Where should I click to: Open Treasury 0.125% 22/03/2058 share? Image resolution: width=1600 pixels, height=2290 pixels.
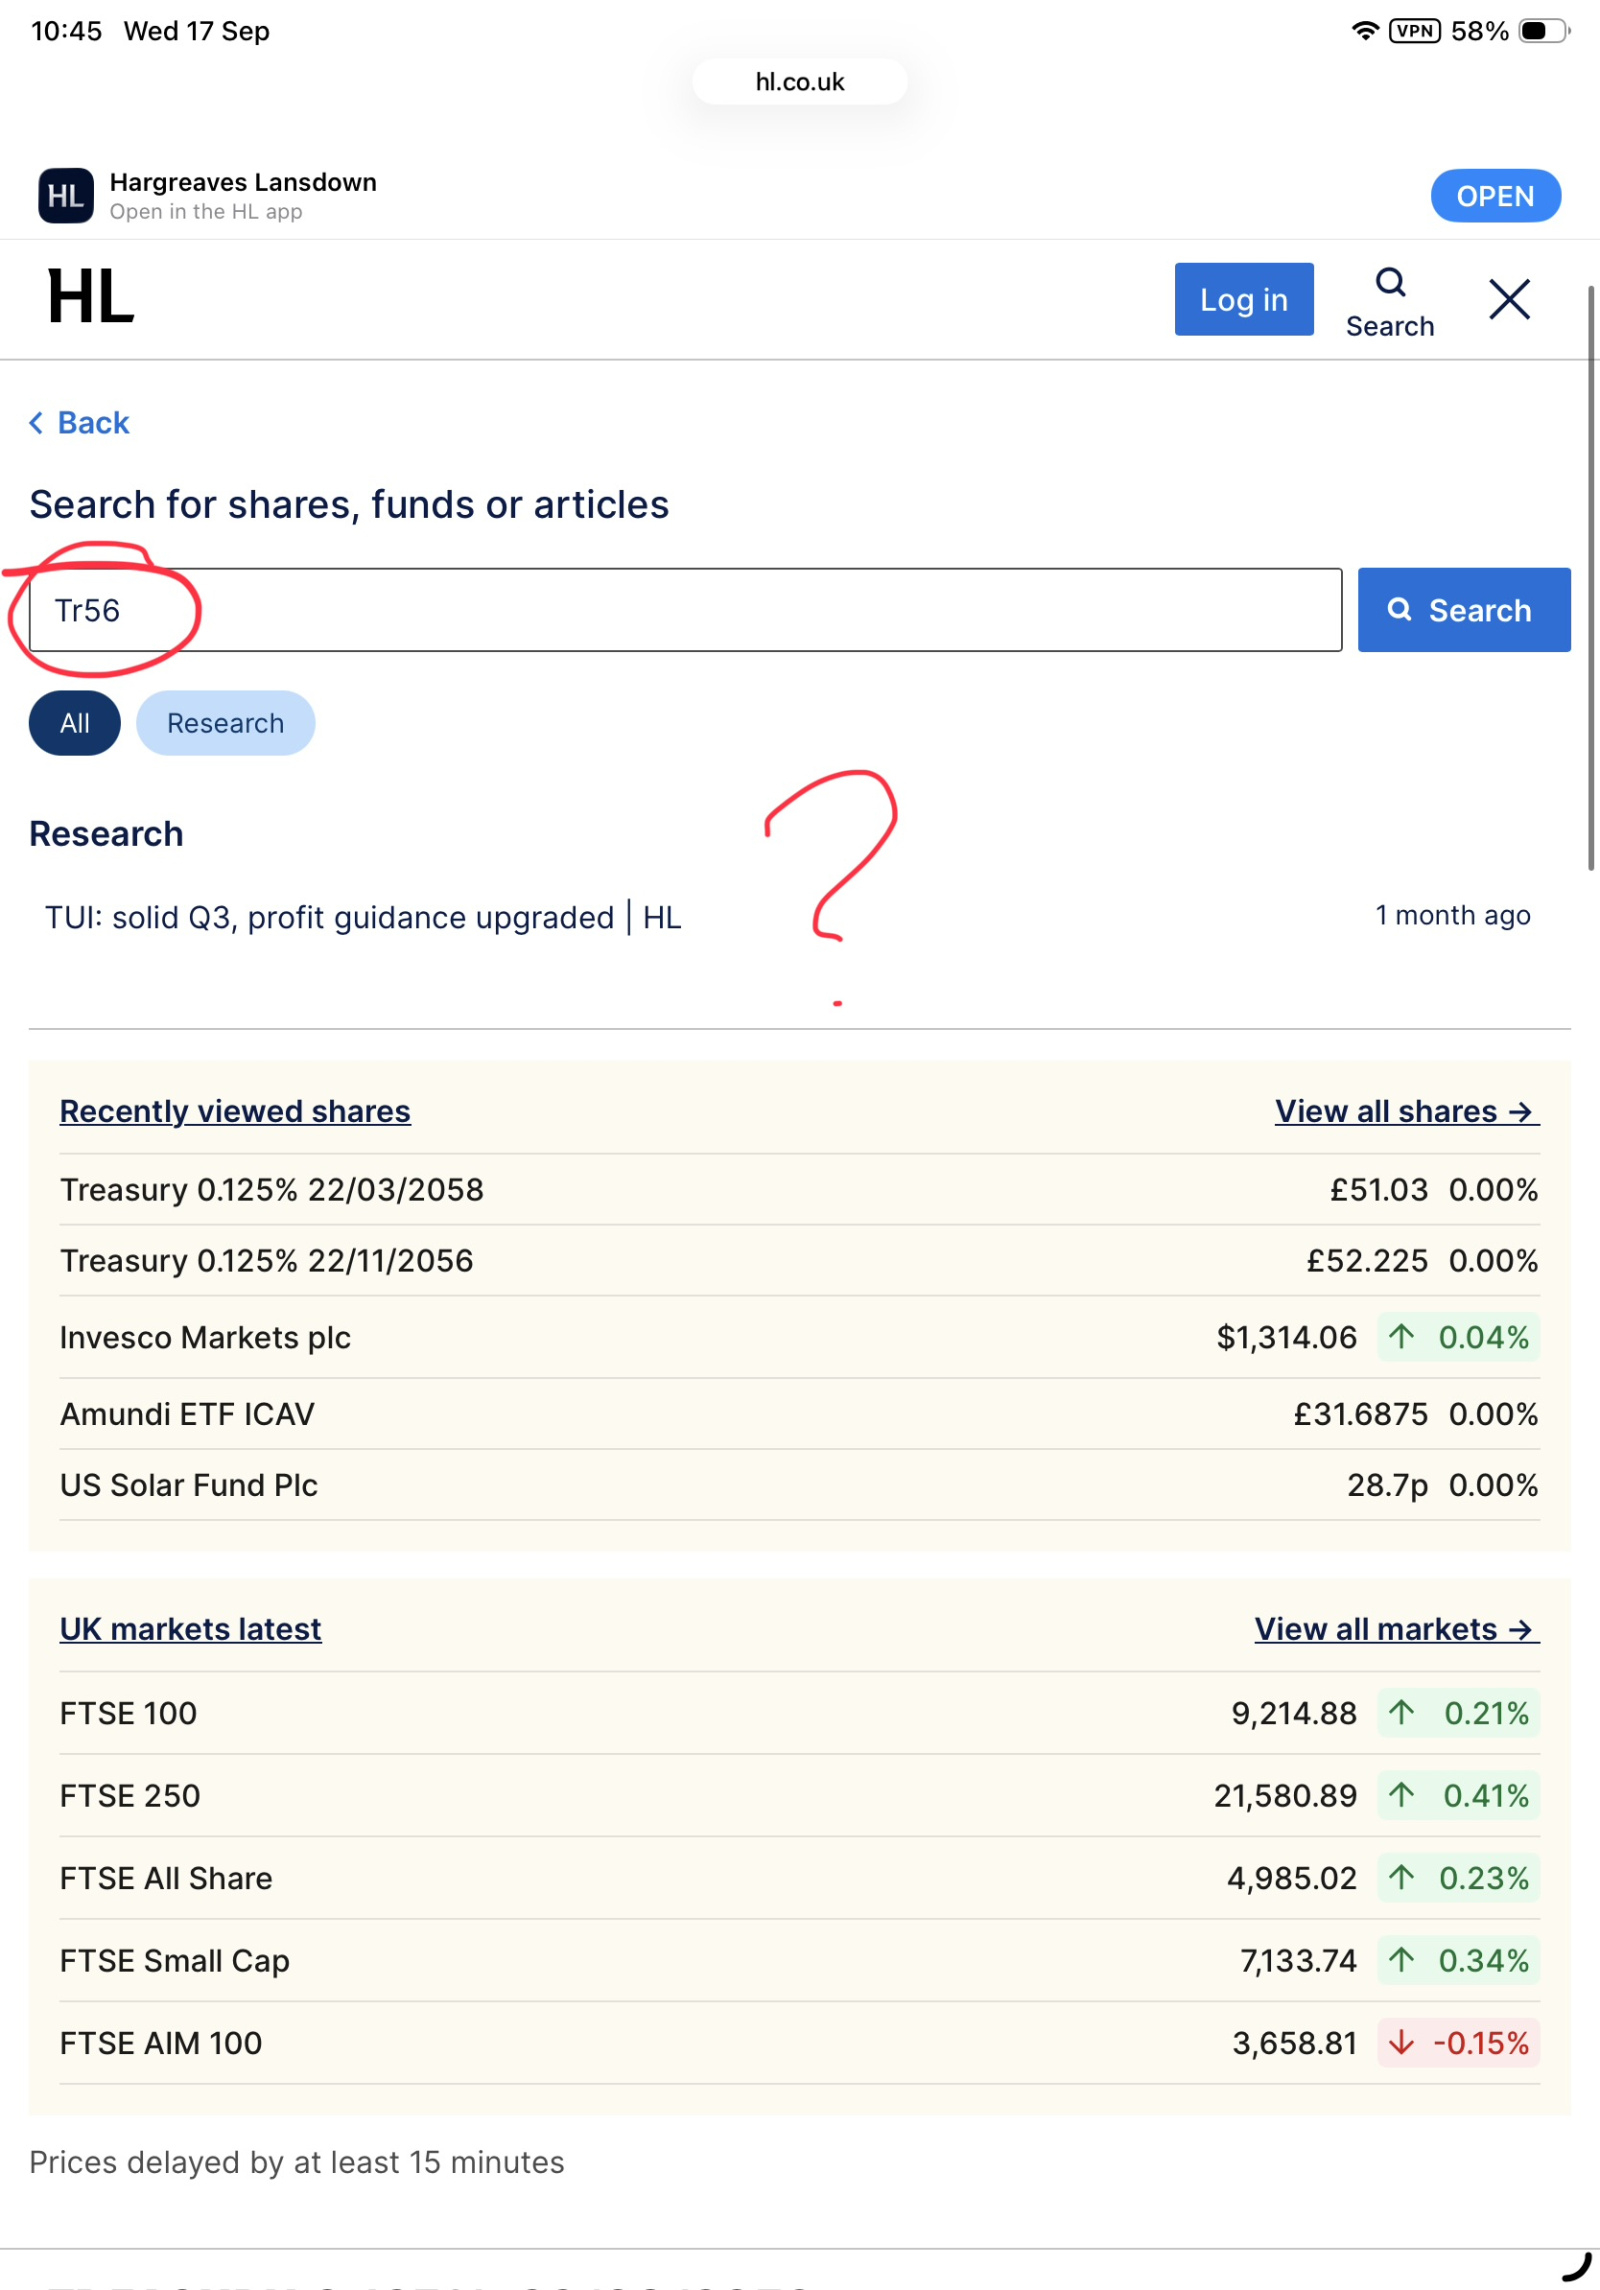(272, 1190)
